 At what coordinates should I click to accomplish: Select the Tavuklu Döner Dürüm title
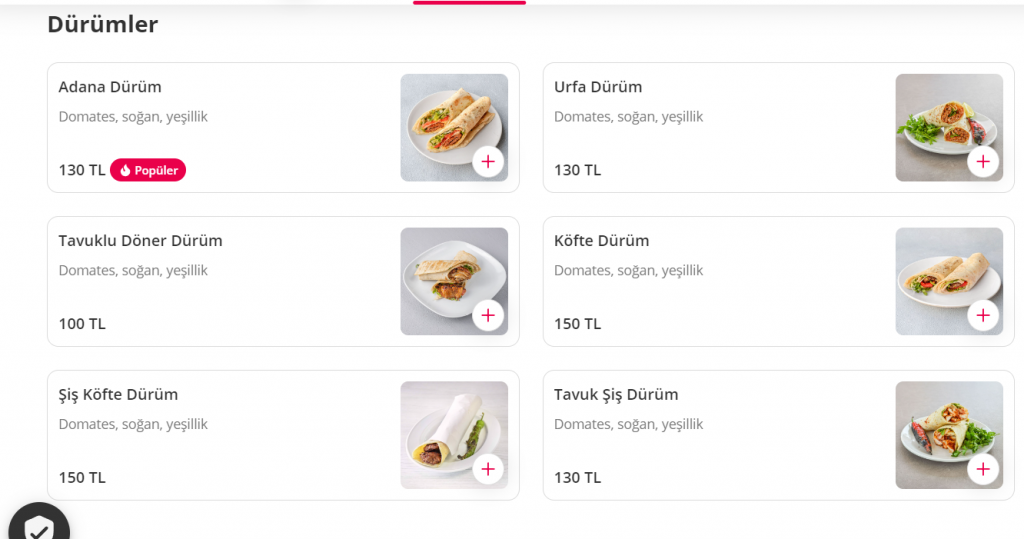click(x=140, y=241)
